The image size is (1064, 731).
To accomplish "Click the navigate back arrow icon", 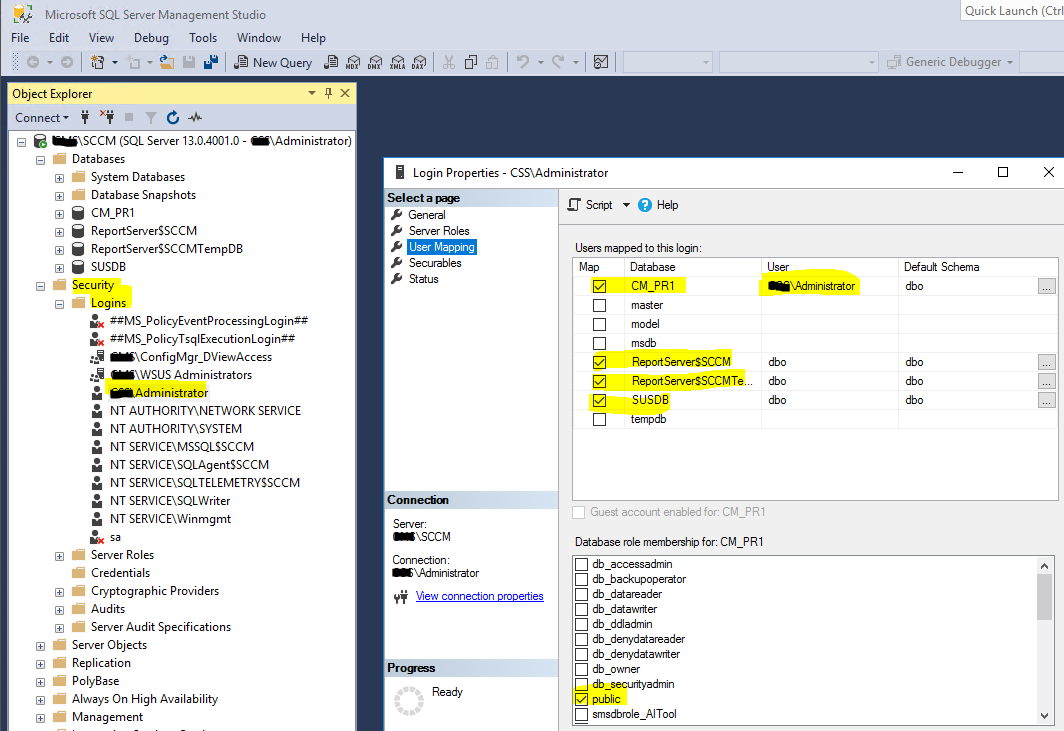I will [33, 62].
